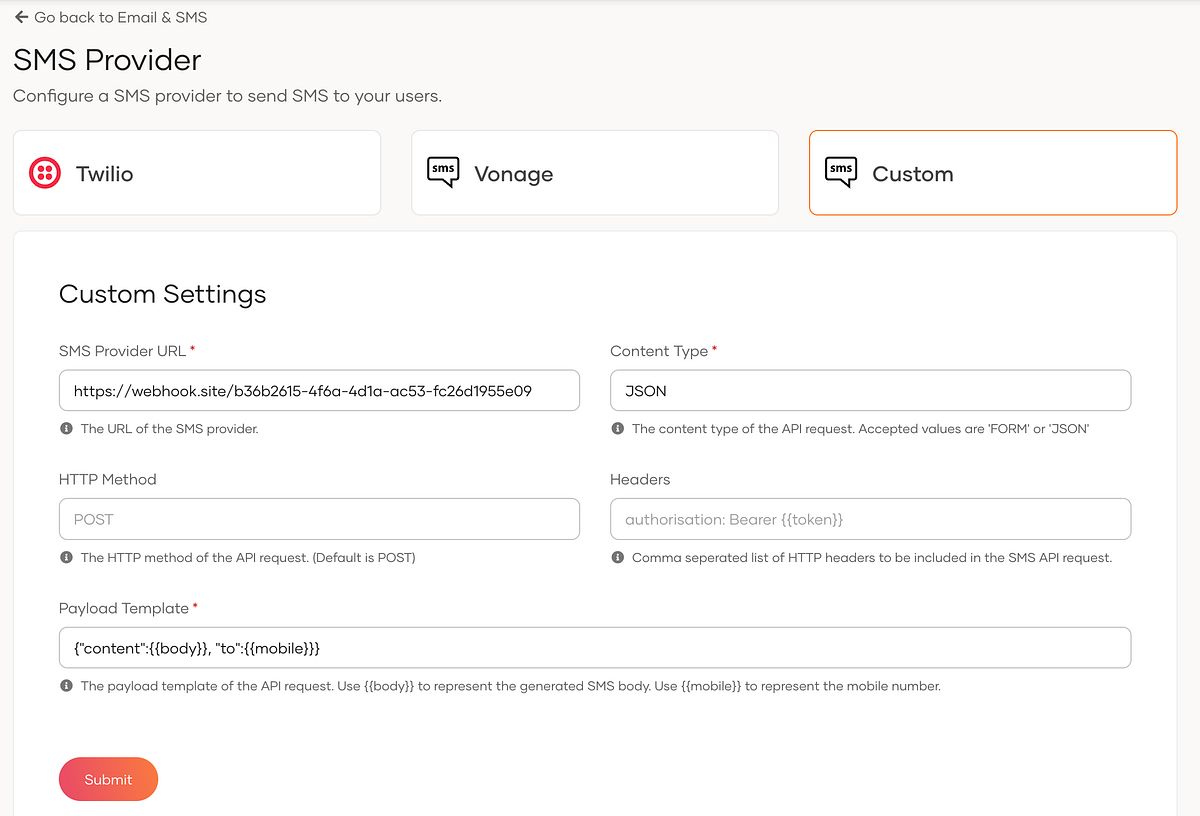Click info icon beside HTTP method hint

[x=66, y=557]
